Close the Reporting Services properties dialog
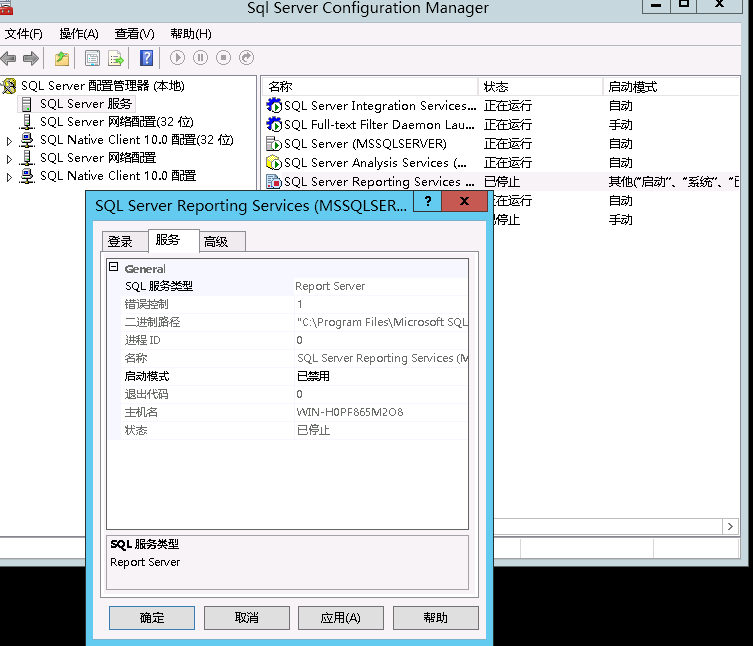The height and width of the screenshot is (646, 753). pyautogui.click(x=464, y=201)
